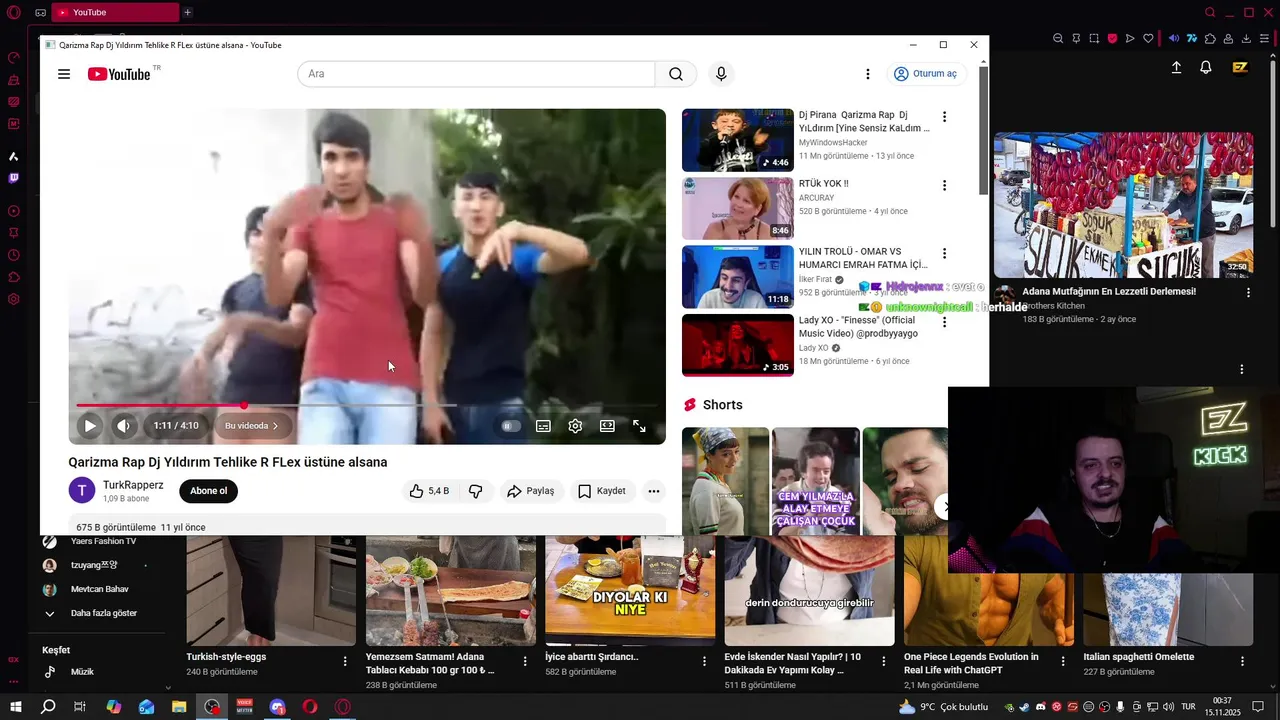The height and width of the screenshot is (720, 1280).
Task: Like the video with thumbs up 5,4 B
Action: click(428, 491)
